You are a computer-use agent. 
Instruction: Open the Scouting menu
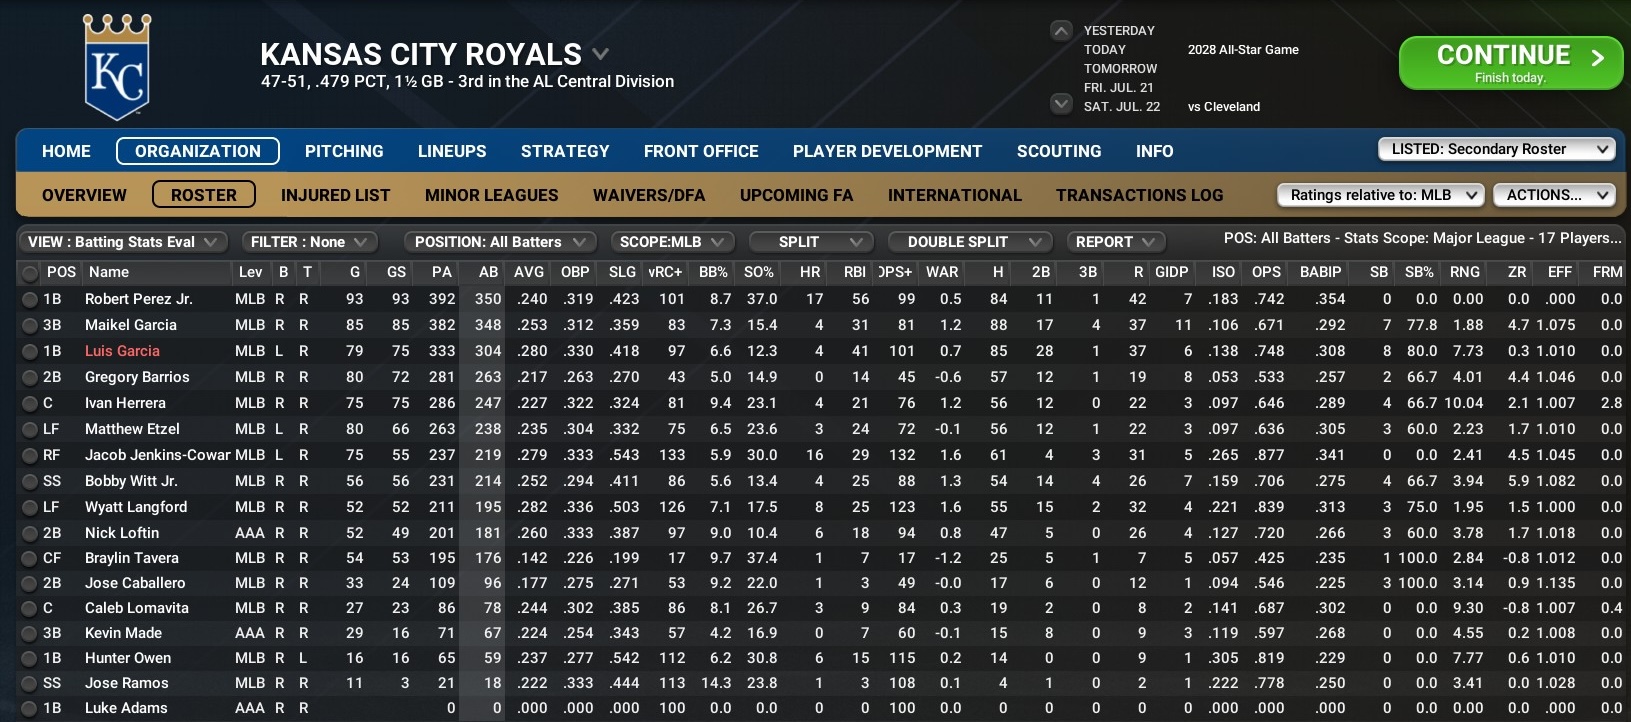click(1059, 151)
